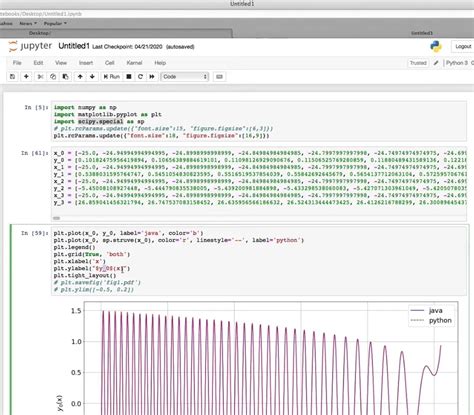Restart the kernel circular arrow icon
The height and width of the screenshot is (415, 474).
(140, 77)
